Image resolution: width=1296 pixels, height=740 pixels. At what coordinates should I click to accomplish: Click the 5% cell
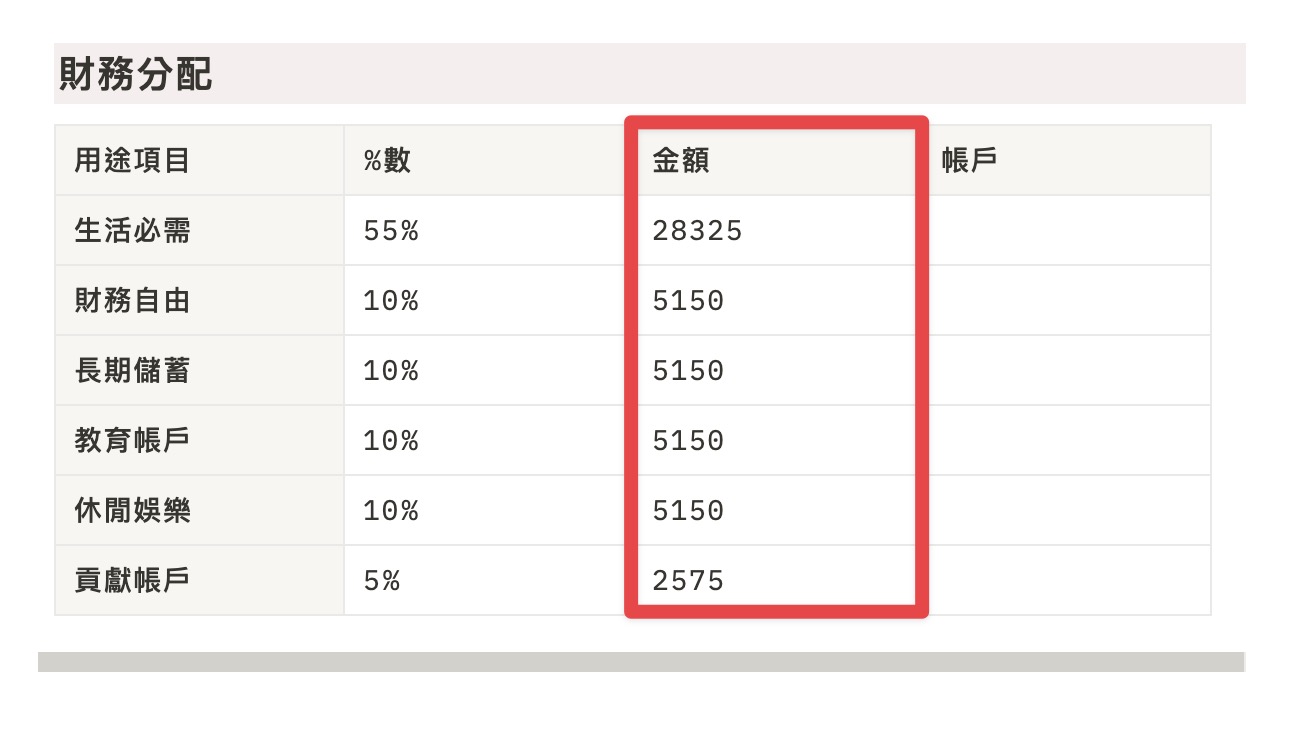click(488, 580)
